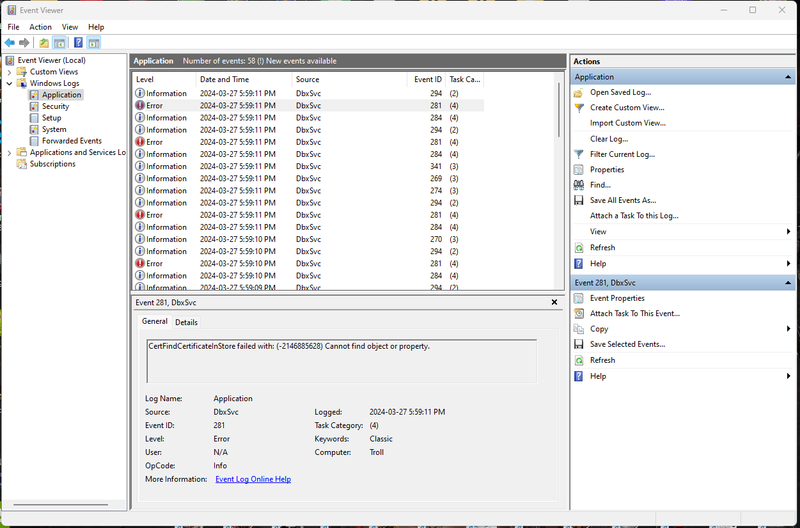Switch to the Details tab
This screenshot has height=528, width=800.
(x=187, y=322)
